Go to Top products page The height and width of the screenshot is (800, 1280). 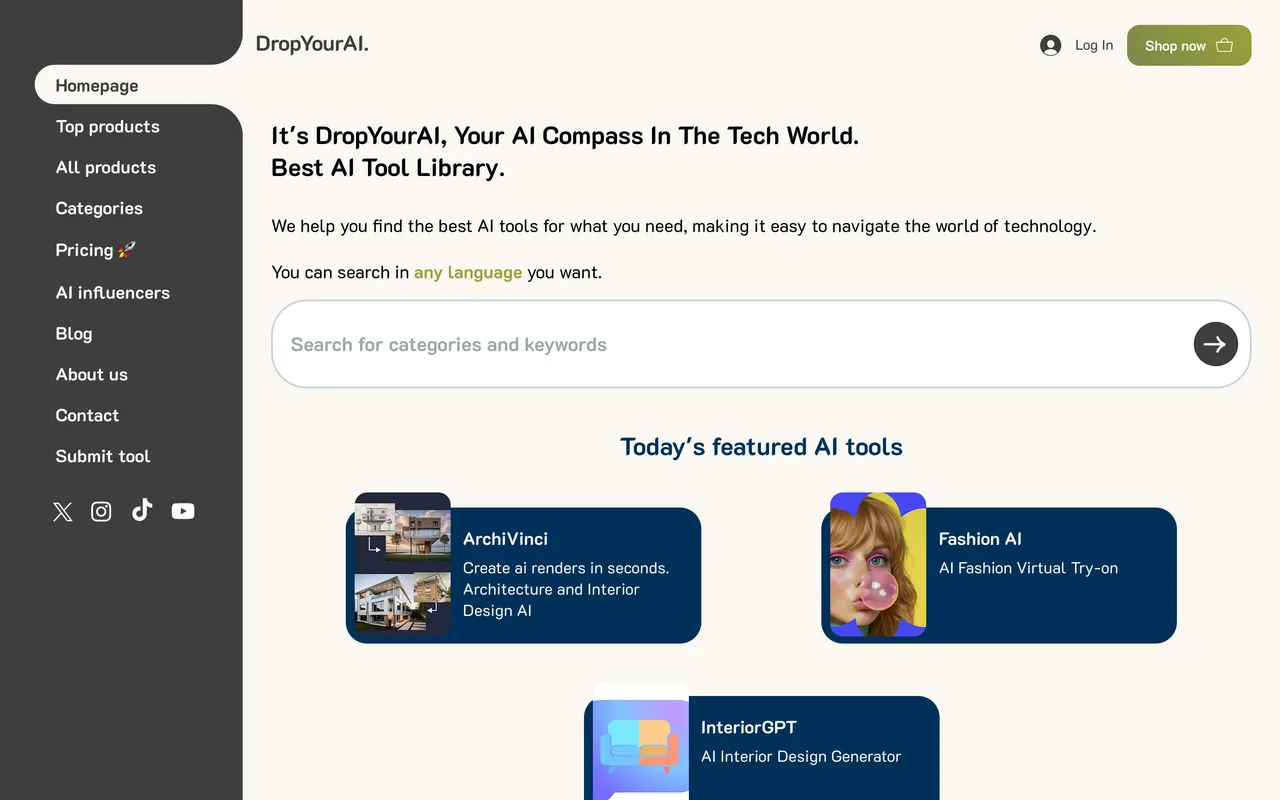tap(107, 127)
